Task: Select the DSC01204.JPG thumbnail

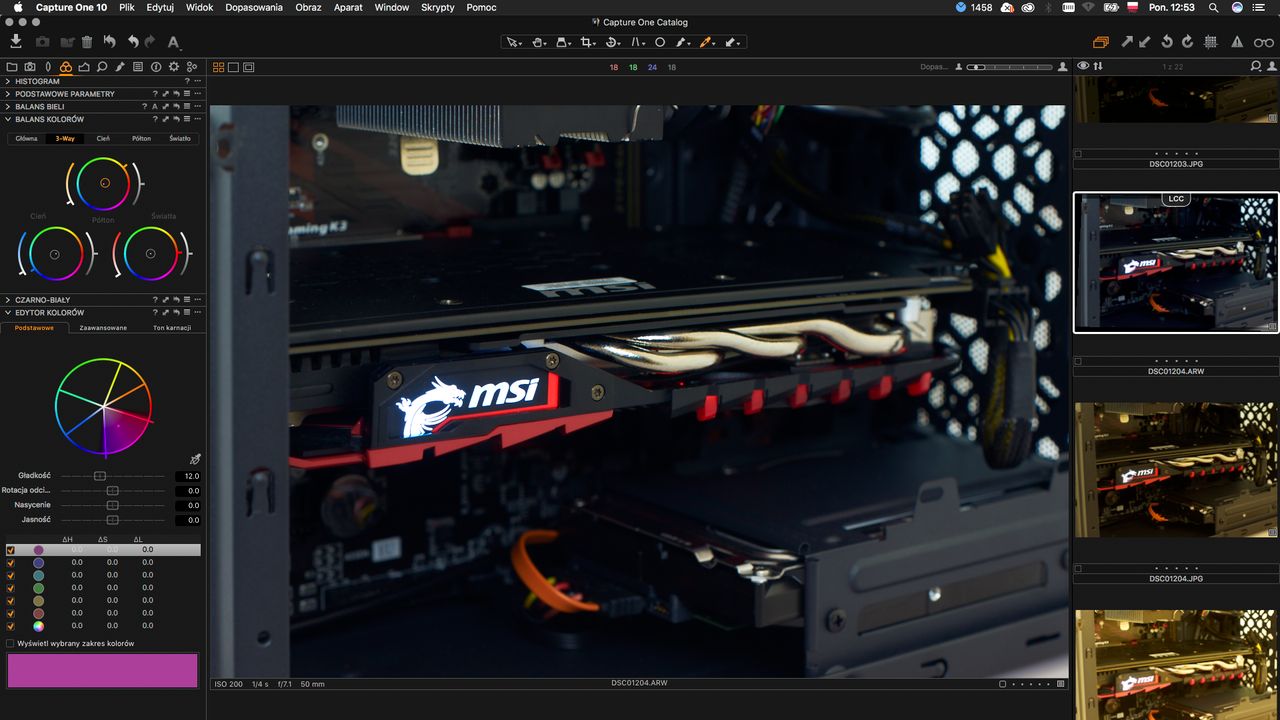Action: [1176, 470]
